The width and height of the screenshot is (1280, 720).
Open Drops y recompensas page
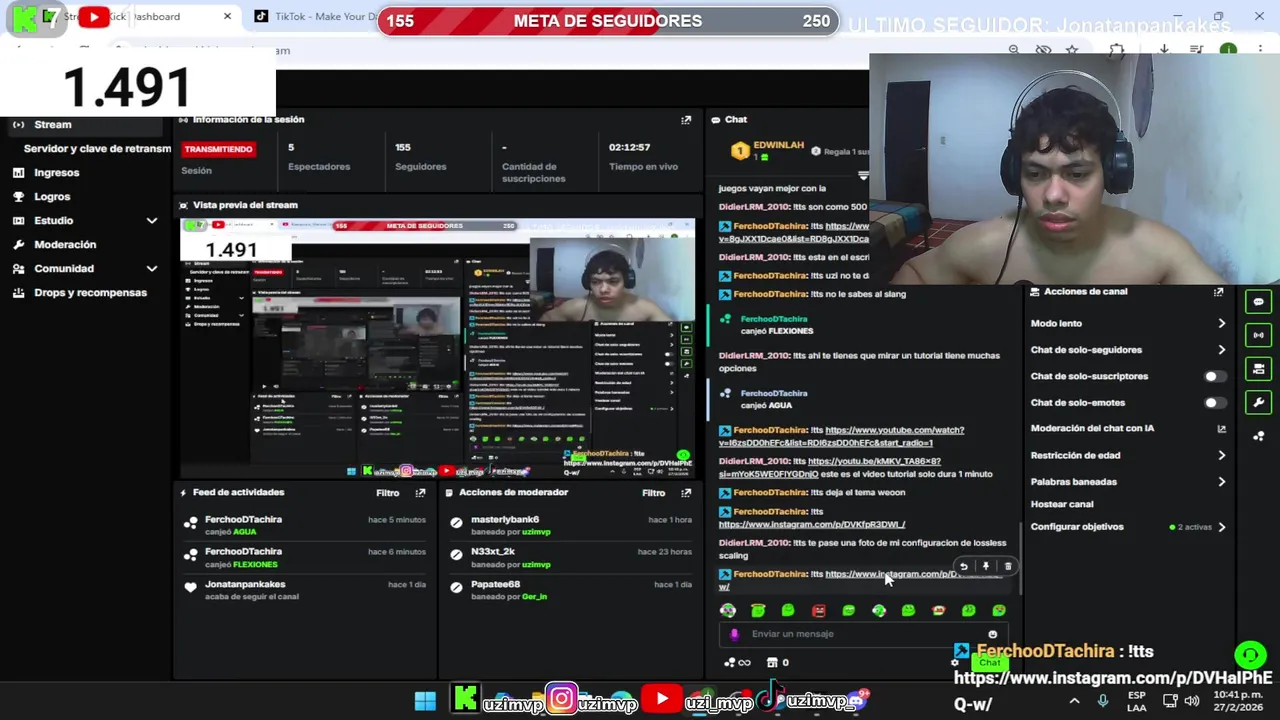(x=90, y=293)
